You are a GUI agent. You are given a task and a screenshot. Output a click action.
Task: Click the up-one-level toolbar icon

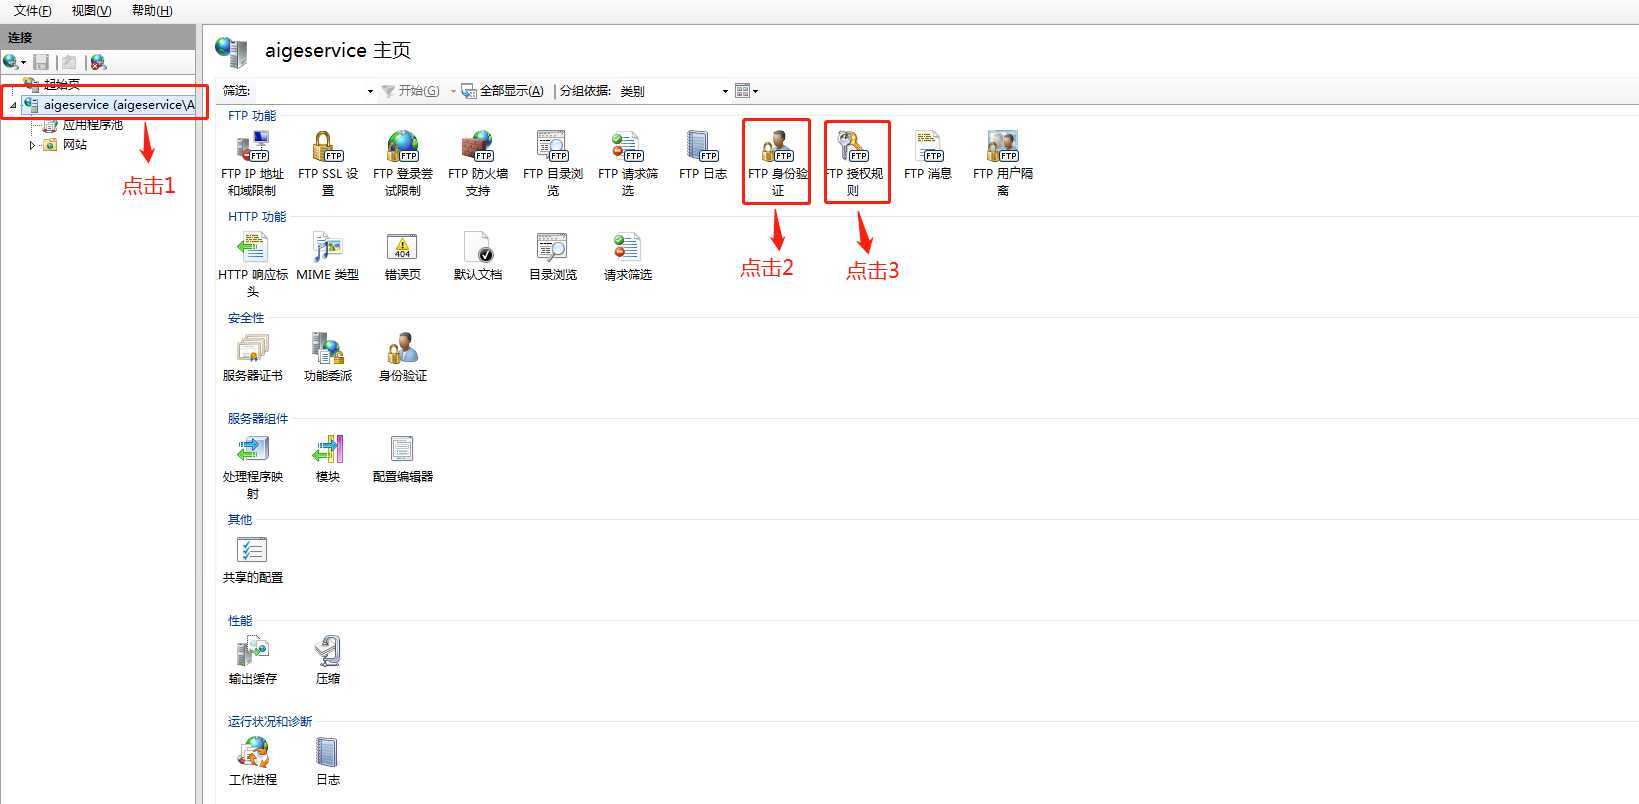tap(69, 62)
